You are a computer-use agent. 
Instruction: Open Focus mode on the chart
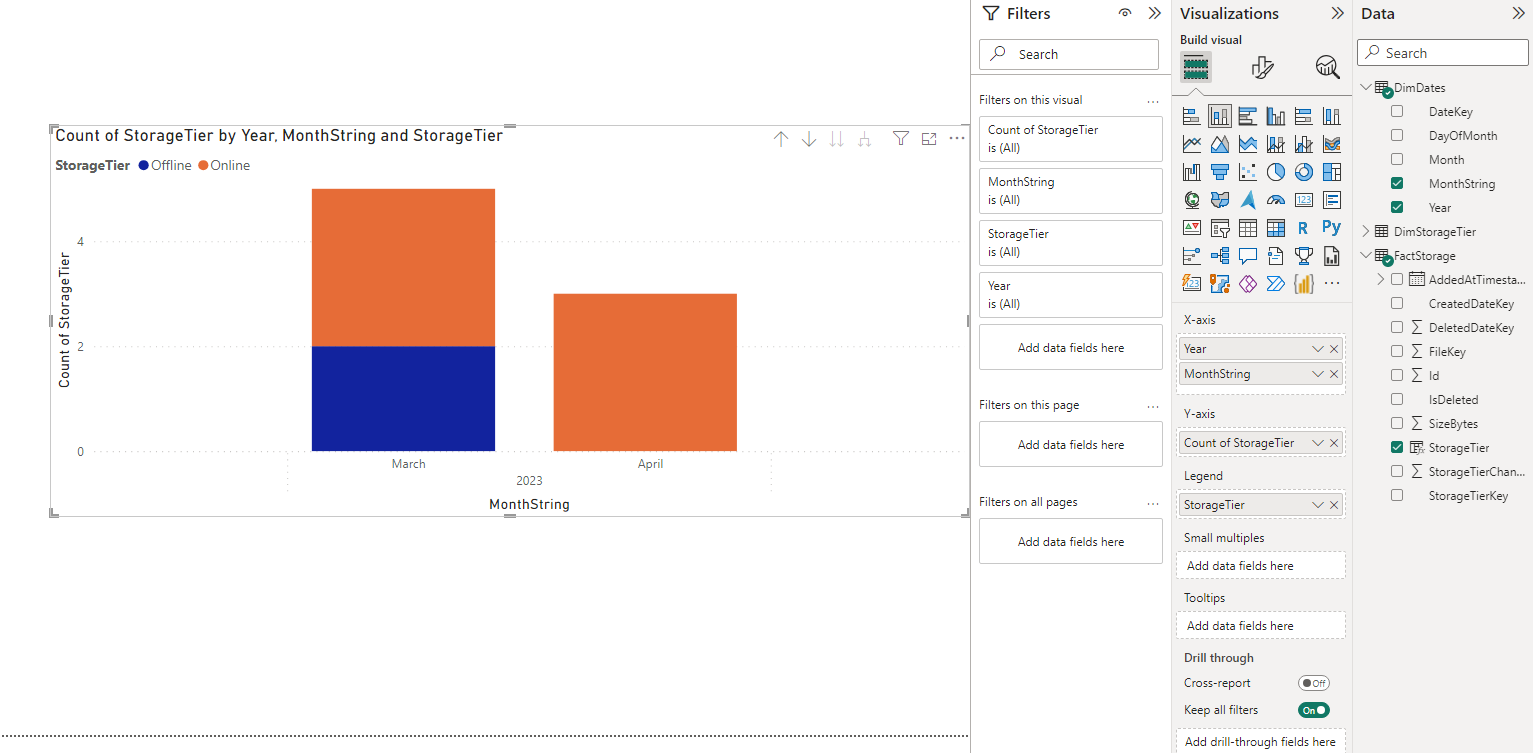[x=929, y=139]
